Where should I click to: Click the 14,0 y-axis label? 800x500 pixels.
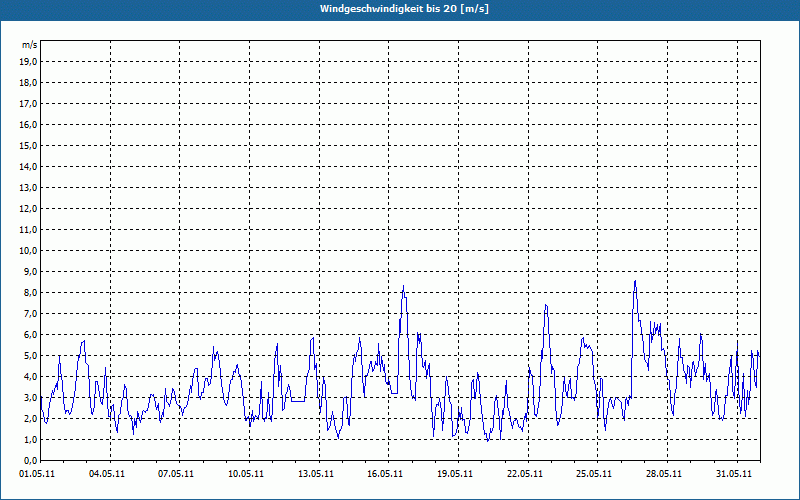point(28,166)
